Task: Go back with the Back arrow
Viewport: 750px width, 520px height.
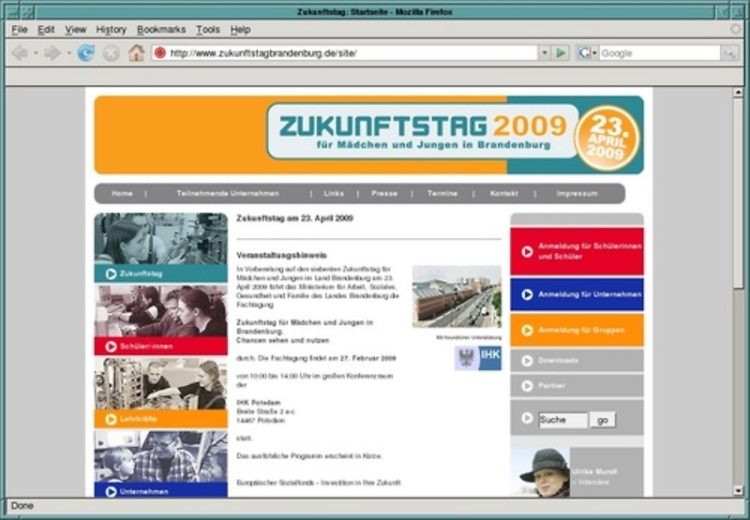Action: [x=19, y=53]
